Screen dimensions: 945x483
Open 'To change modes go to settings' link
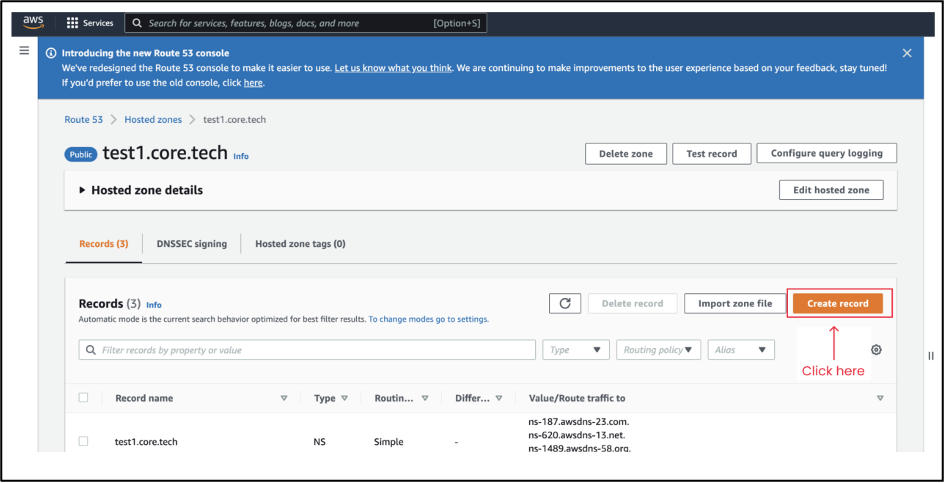tap(429, 319)
